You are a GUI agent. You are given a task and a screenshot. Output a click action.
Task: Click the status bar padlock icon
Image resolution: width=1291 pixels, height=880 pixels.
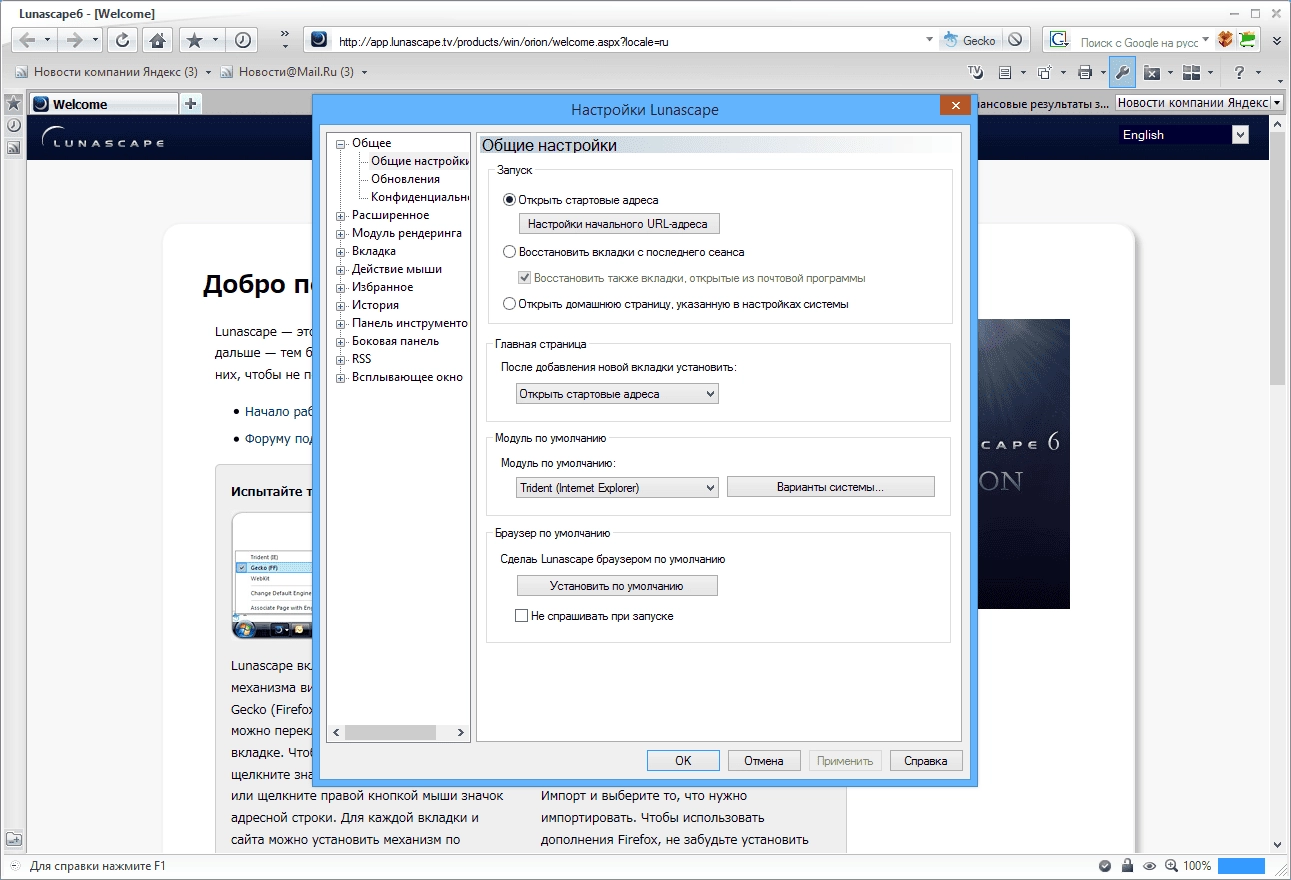[1127, 866]
